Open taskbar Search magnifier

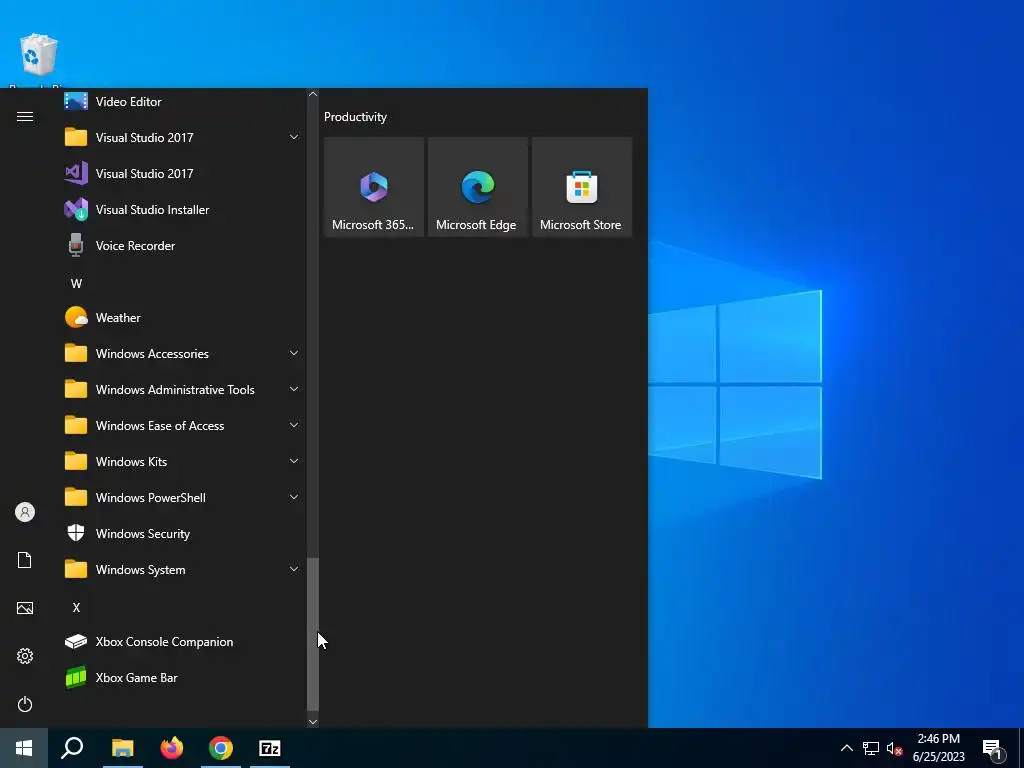(72, 748)
